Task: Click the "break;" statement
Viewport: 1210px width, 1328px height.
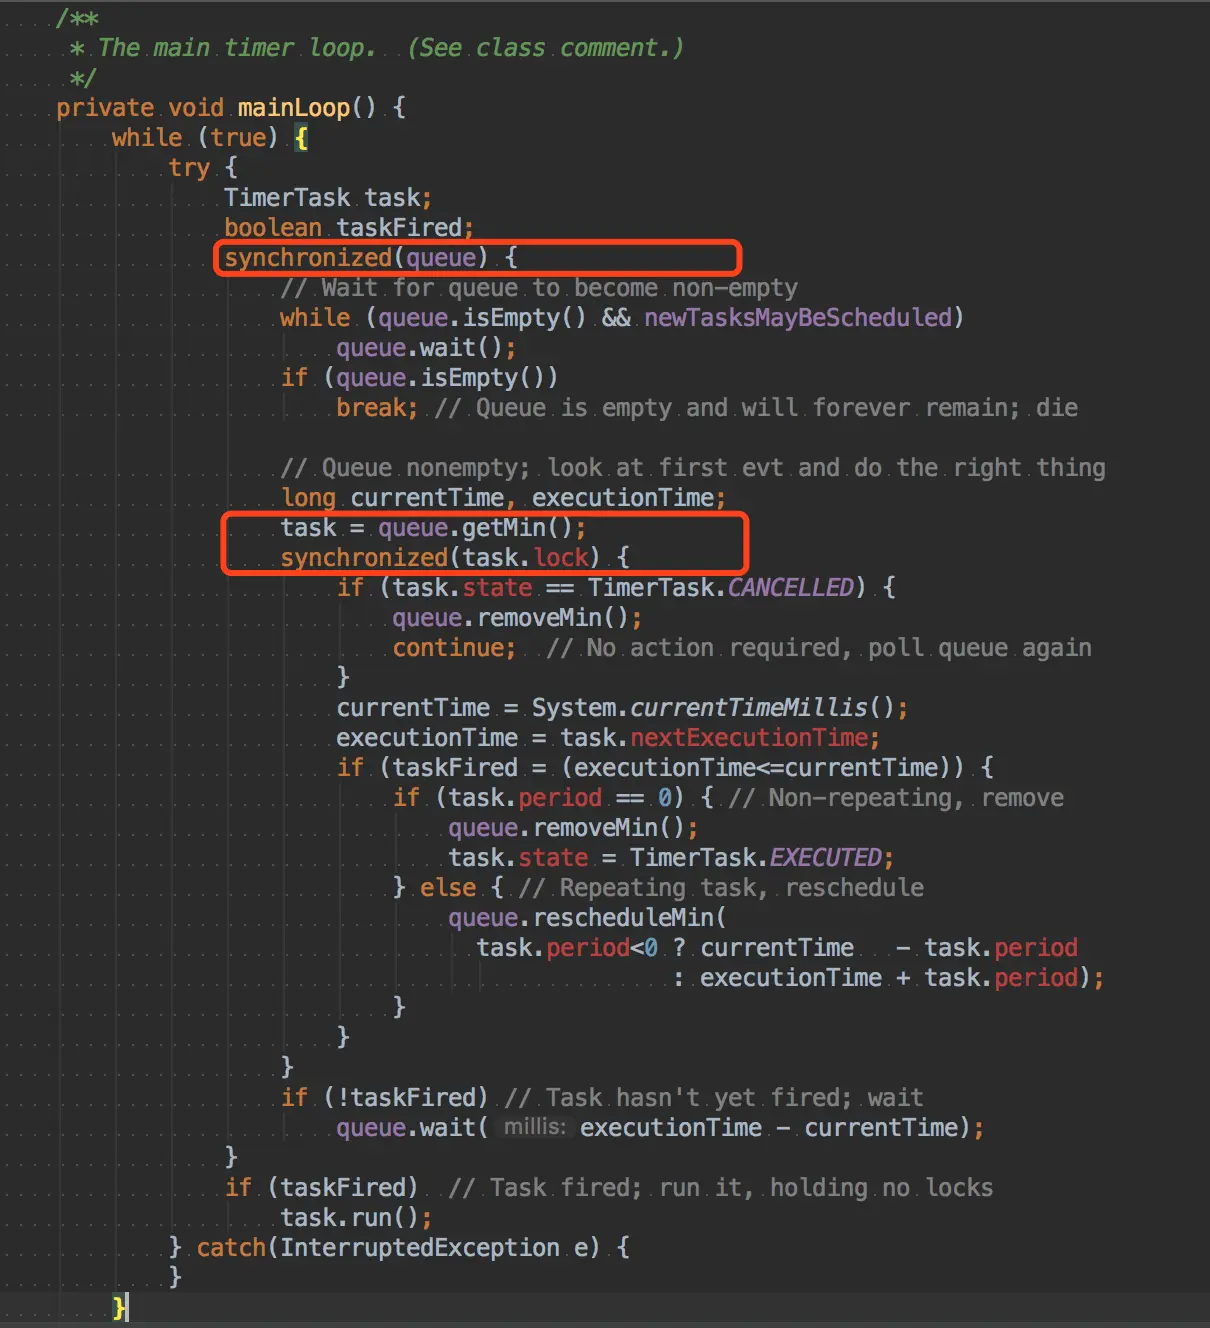Action: 377,408
